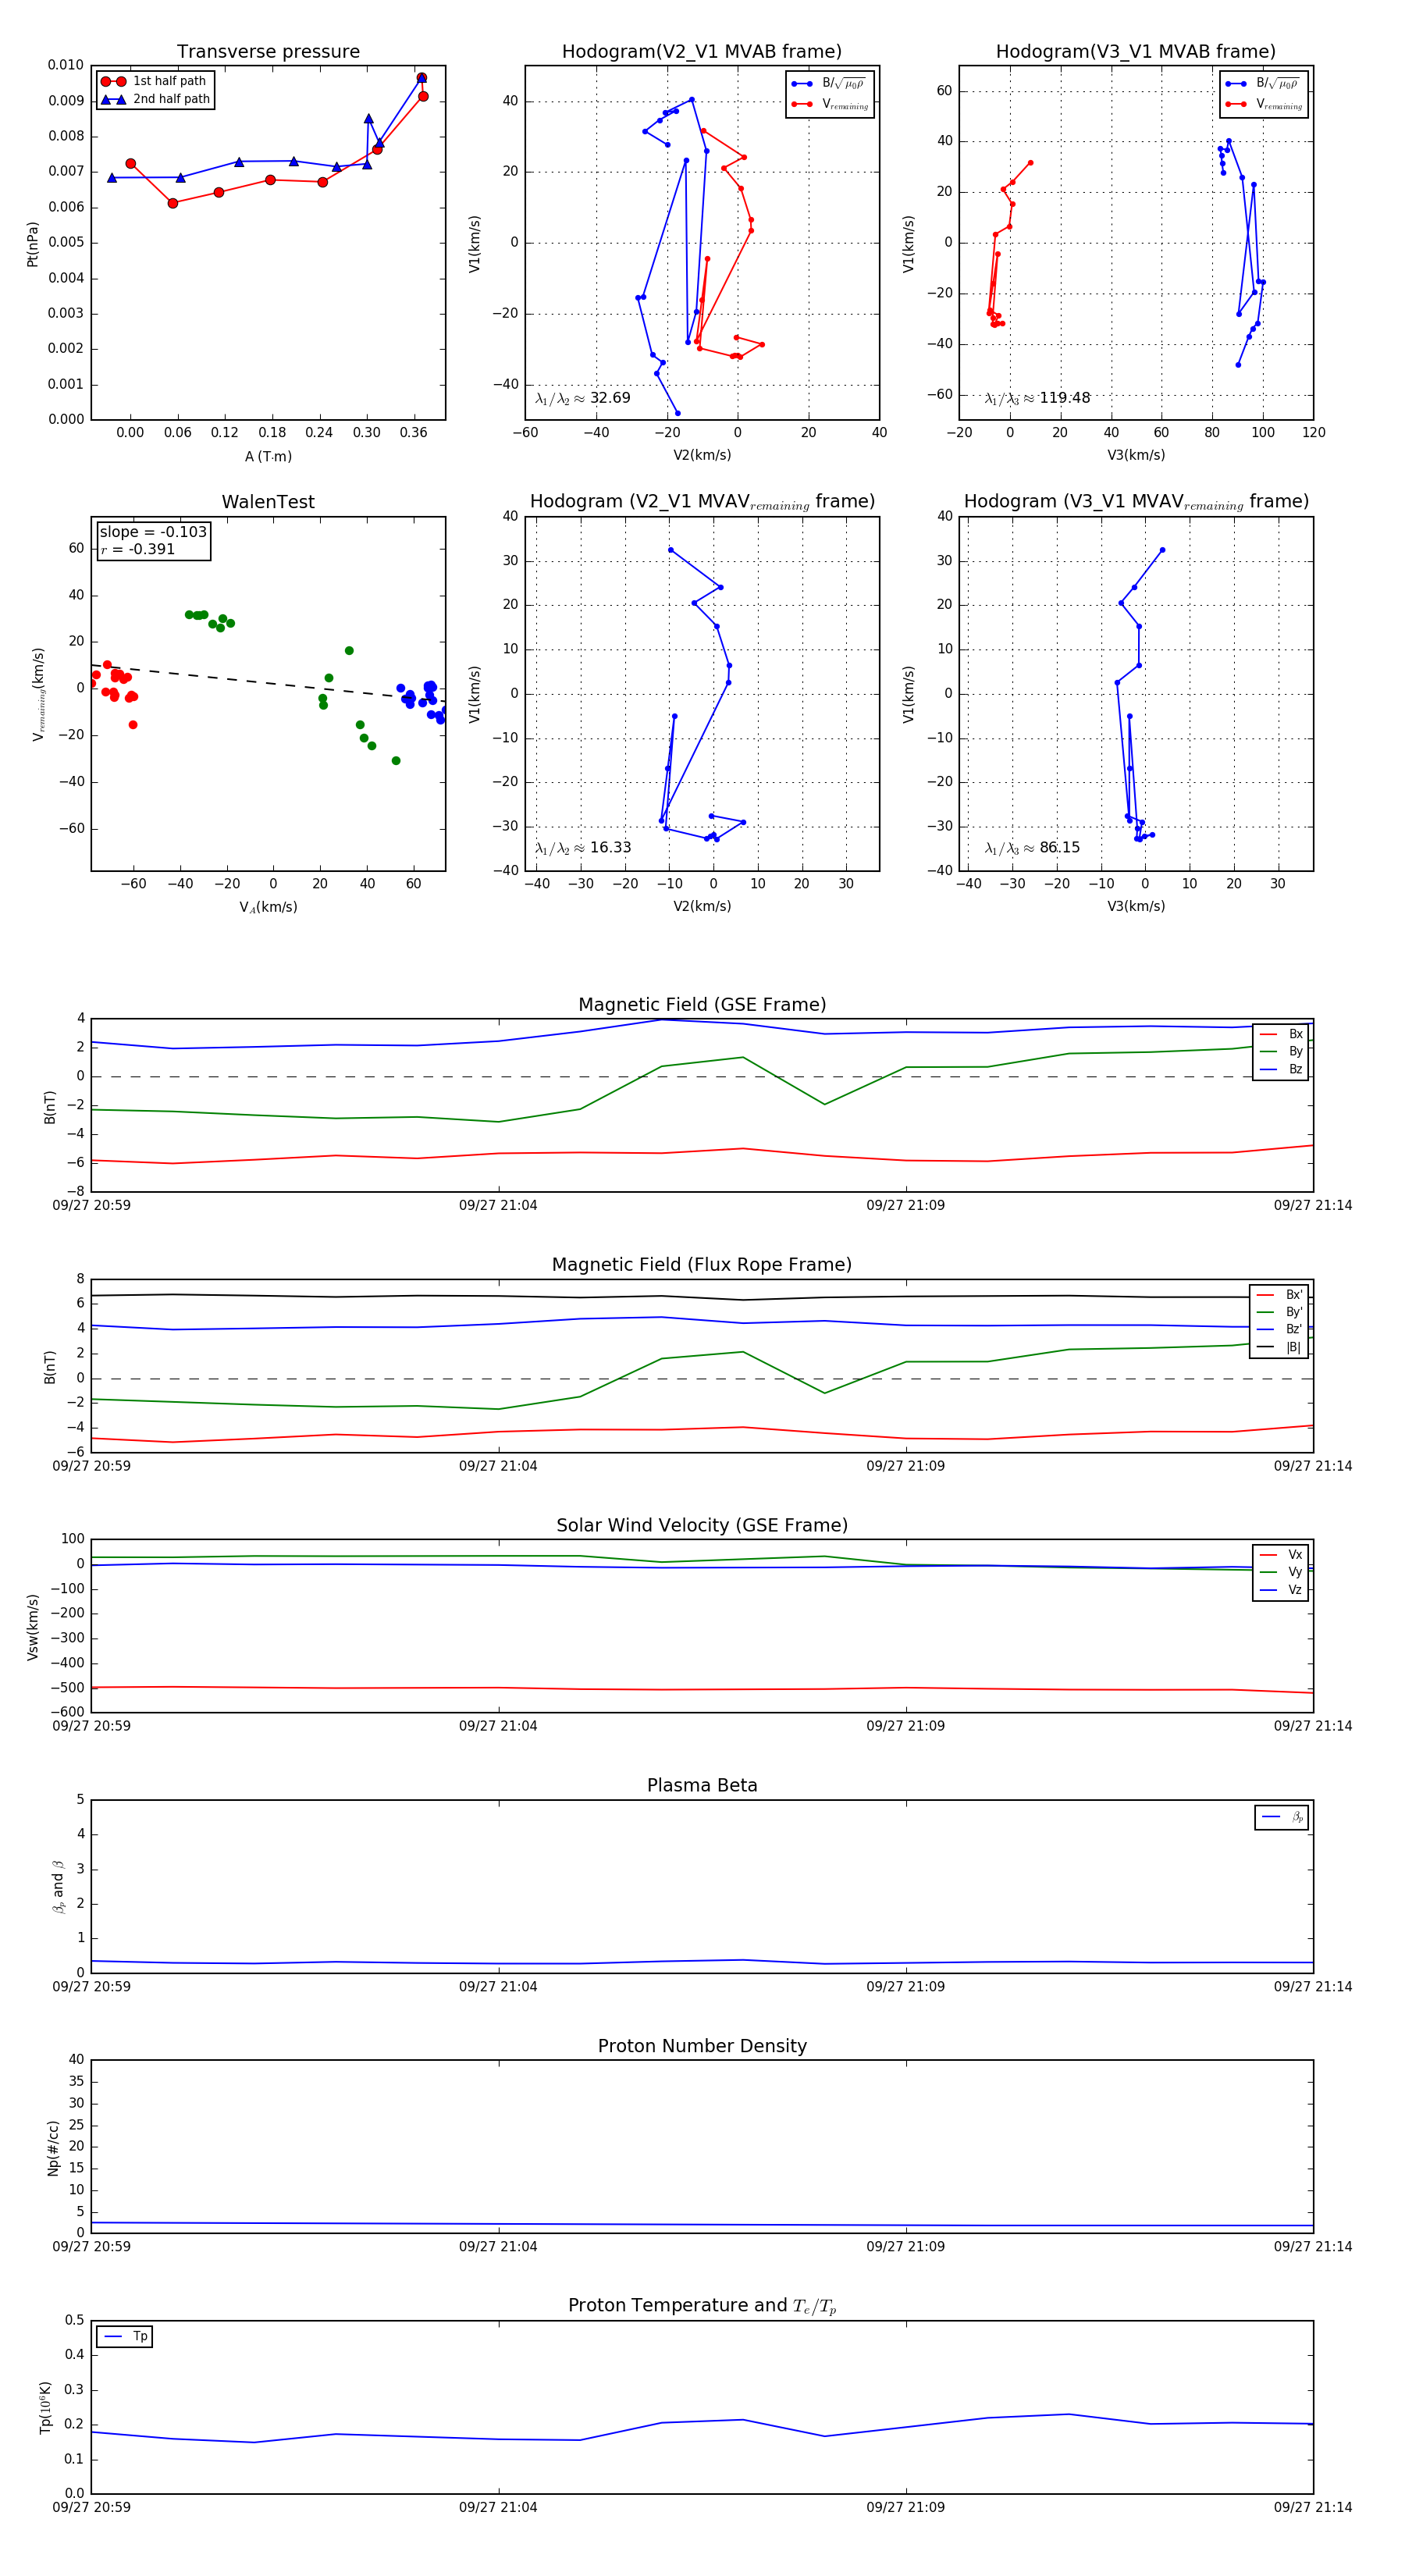Click the βp legend entry in Plasma Beta
1405x2576 pixels.
[1283, 1817]
